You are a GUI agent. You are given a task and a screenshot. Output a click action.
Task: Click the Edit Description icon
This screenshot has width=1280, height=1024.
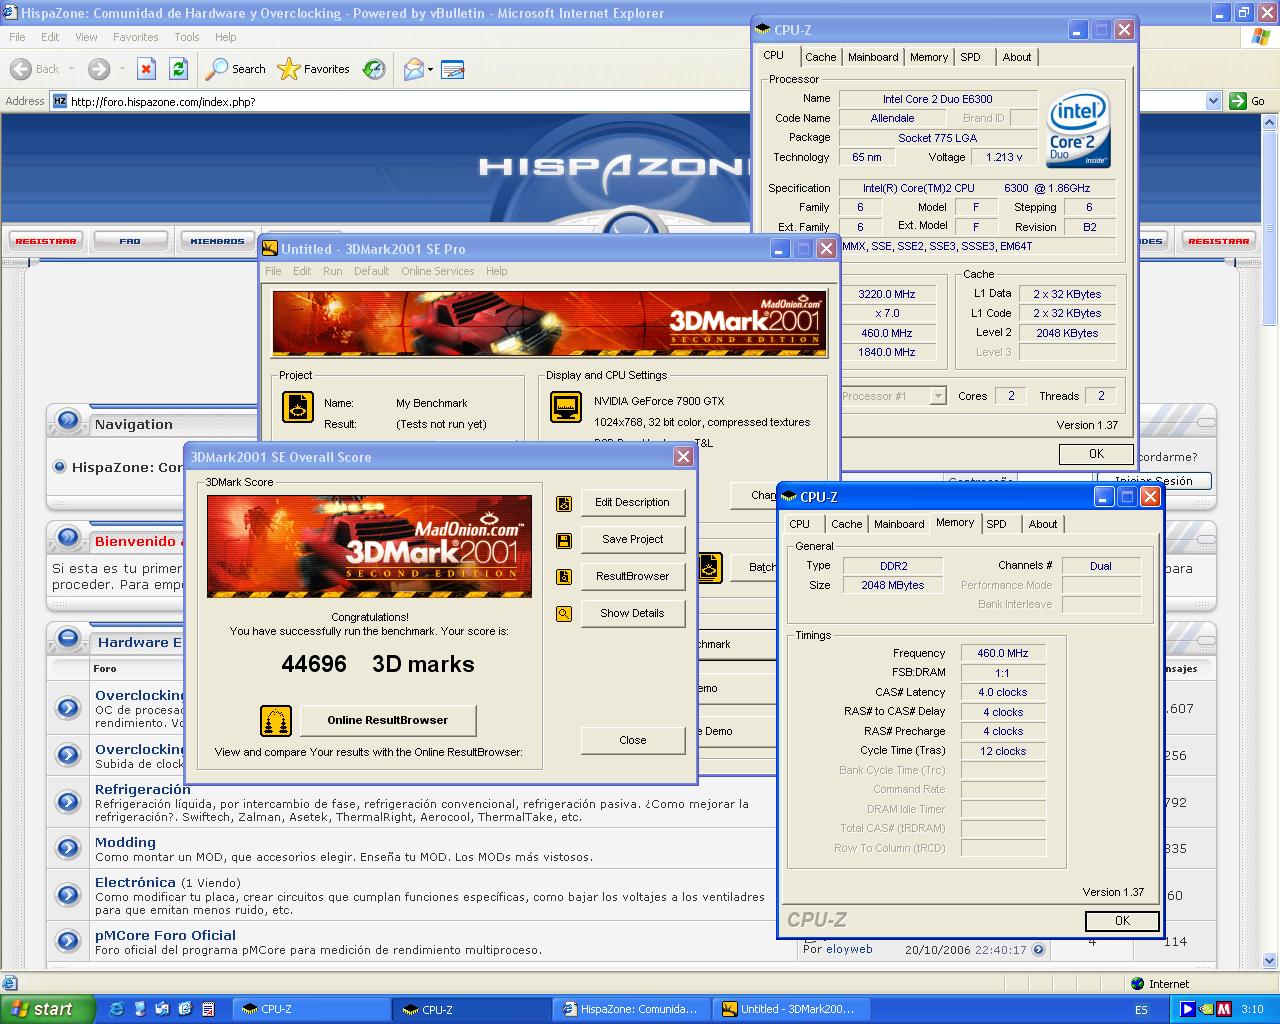[x=564, y=503]
